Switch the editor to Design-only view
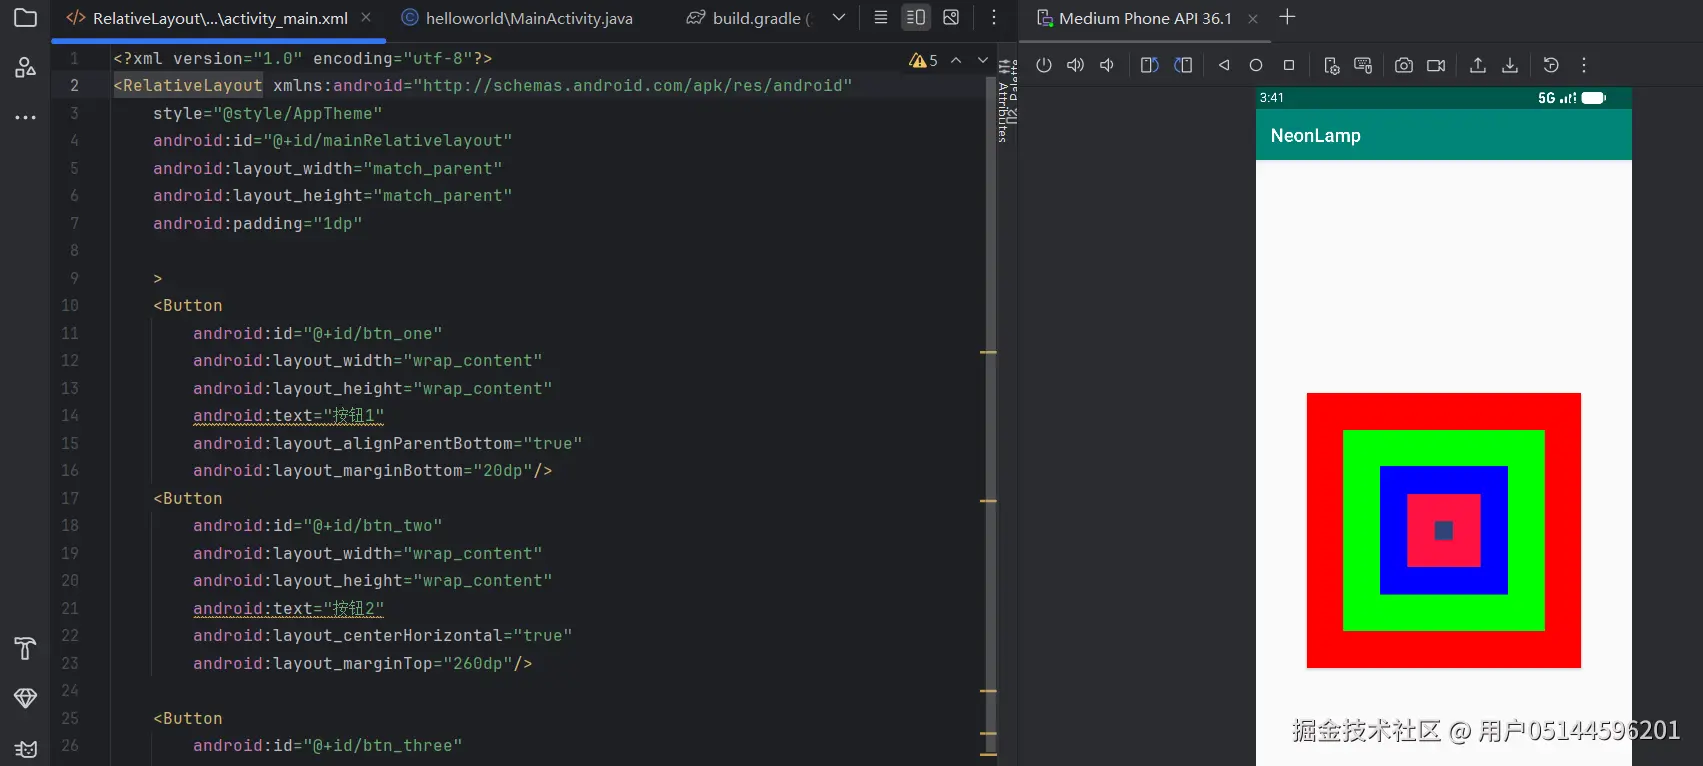 point(951,17)
